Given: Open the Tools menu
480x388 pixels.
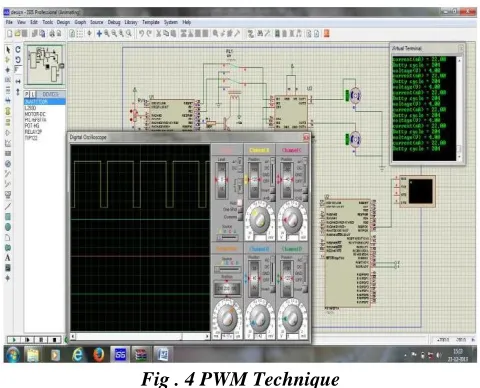Looking at the screenshot, I should coord(47,22).
